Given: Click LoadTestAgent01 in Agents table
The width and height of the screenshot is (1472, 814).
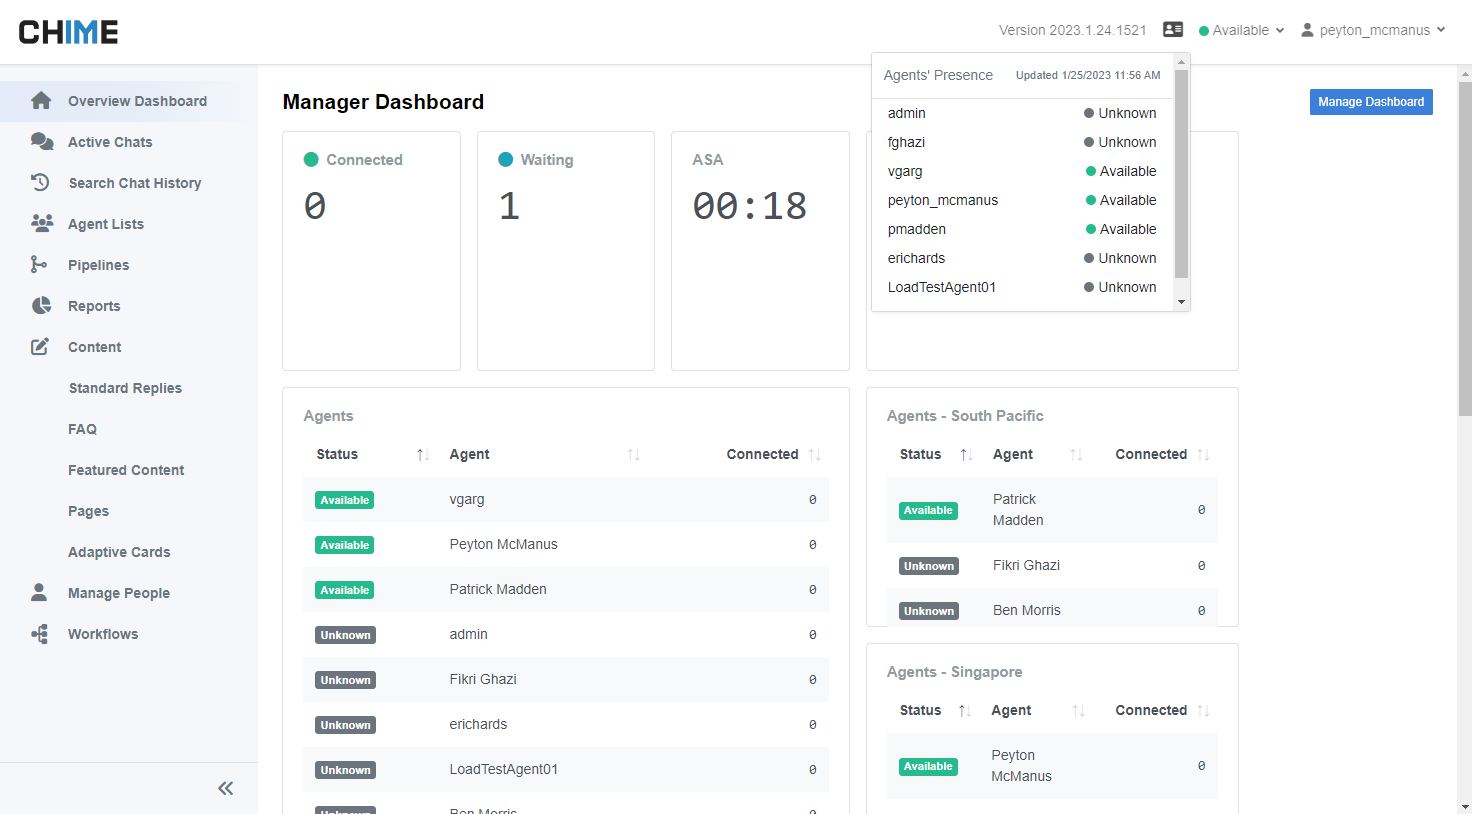Looking at the screenshot, I should (503, 770).
